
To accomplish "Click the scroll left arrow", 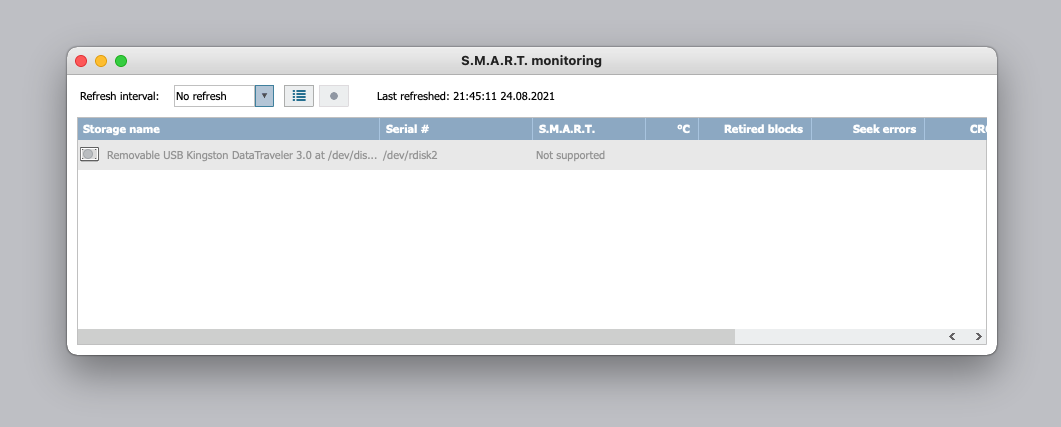I will coord(952,336).
